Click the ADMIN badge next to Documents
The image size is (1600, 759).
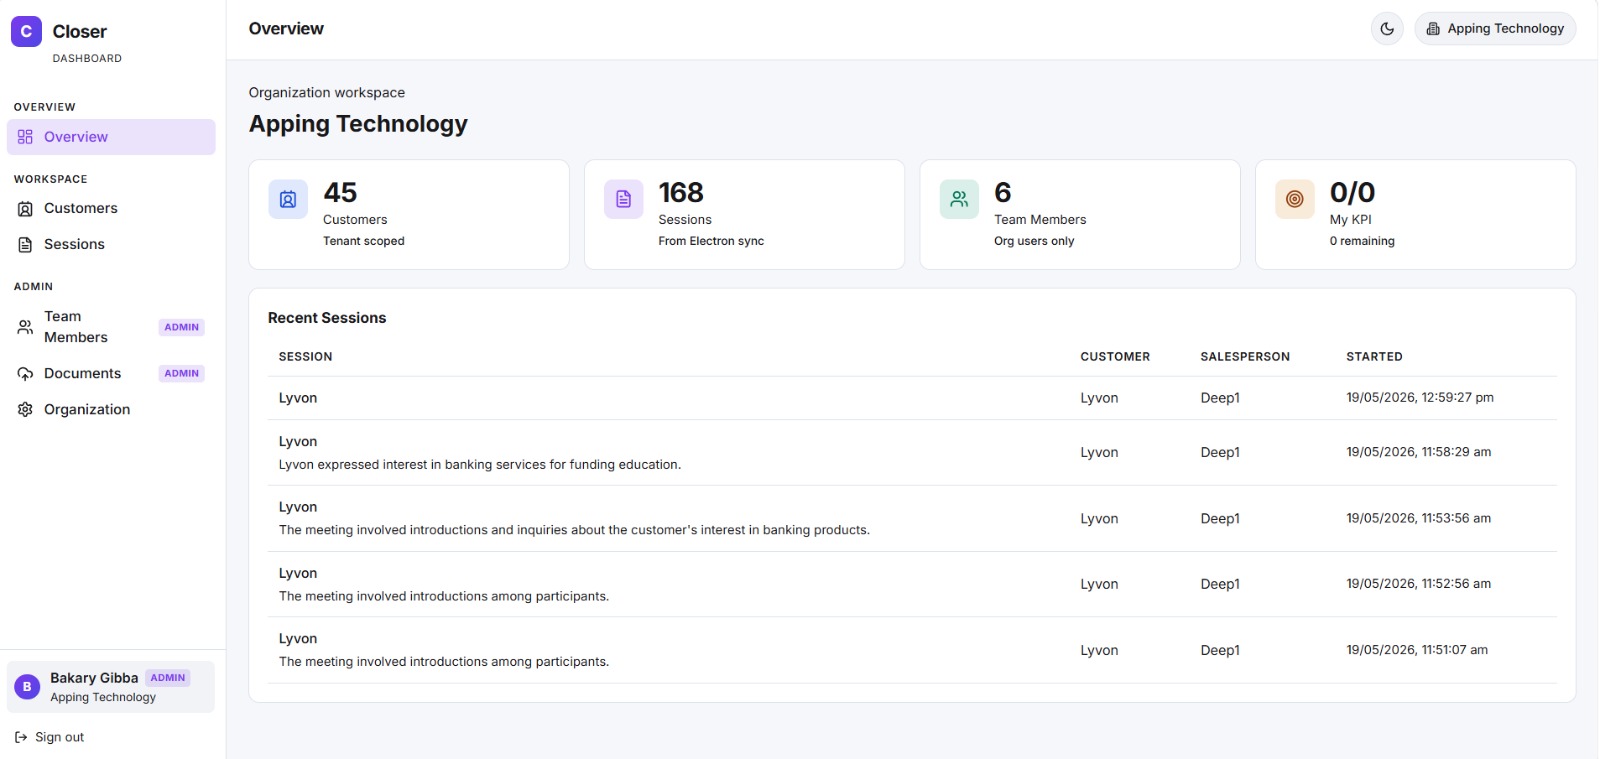click(182, 373)
